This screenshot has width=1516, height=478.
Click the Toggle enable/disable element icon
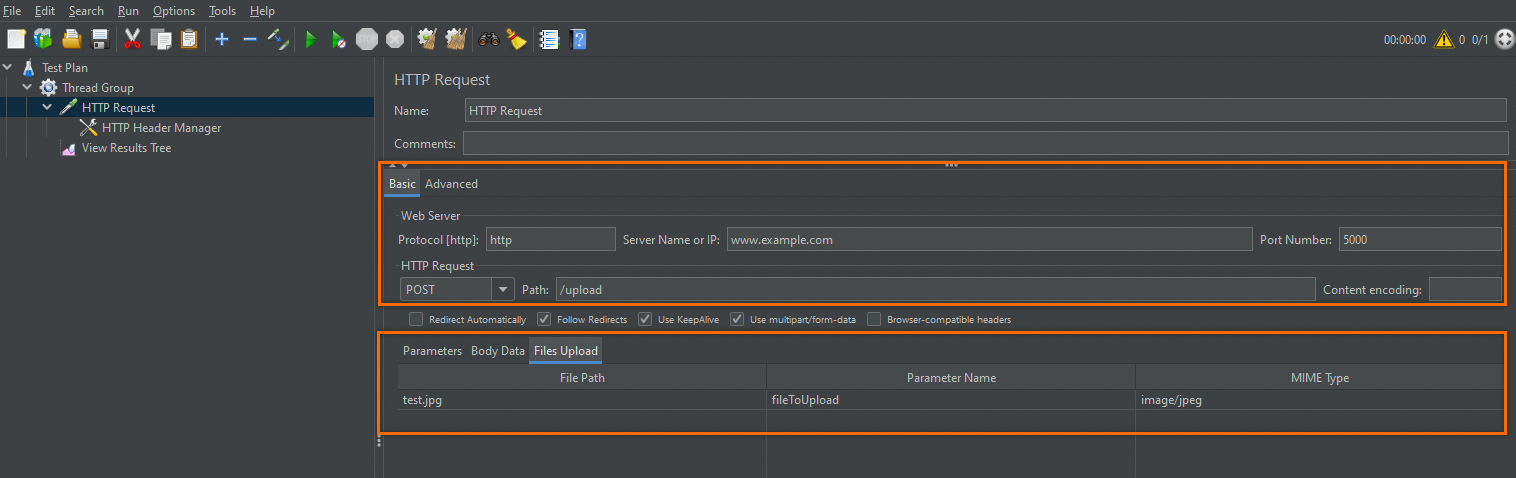click(279, 39)
